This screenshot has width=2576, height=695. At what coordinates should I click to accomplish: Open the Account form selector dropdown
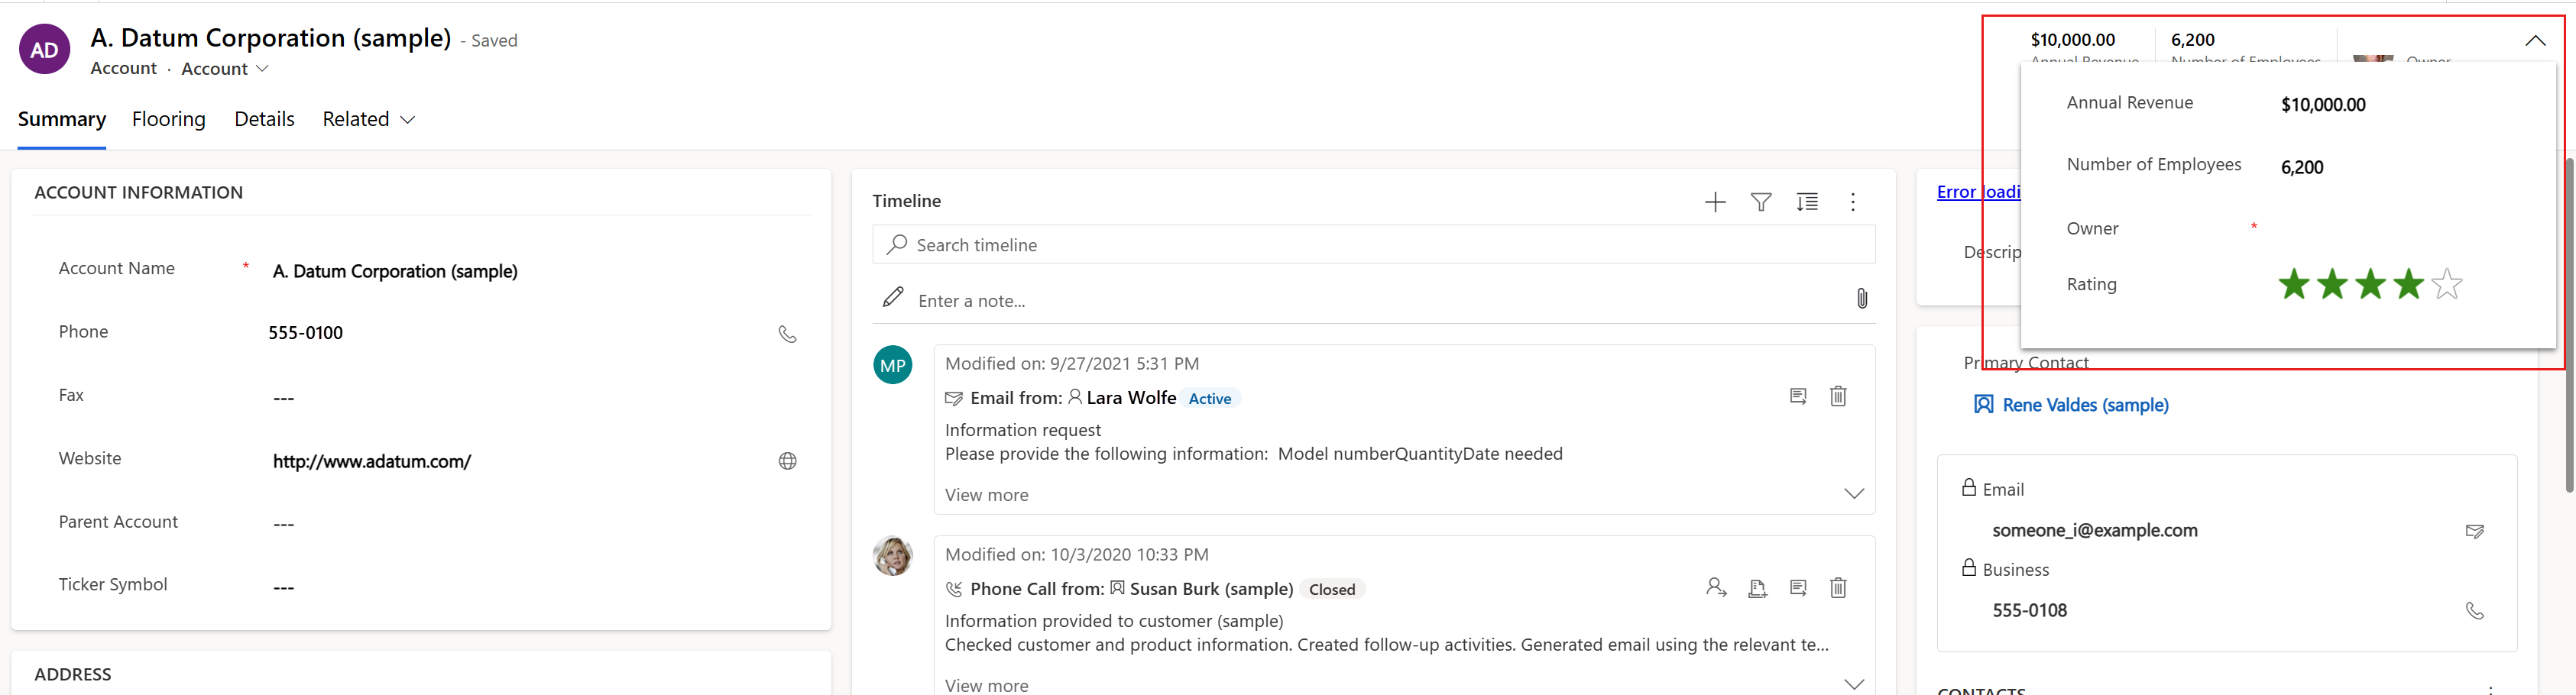[224, 68]
